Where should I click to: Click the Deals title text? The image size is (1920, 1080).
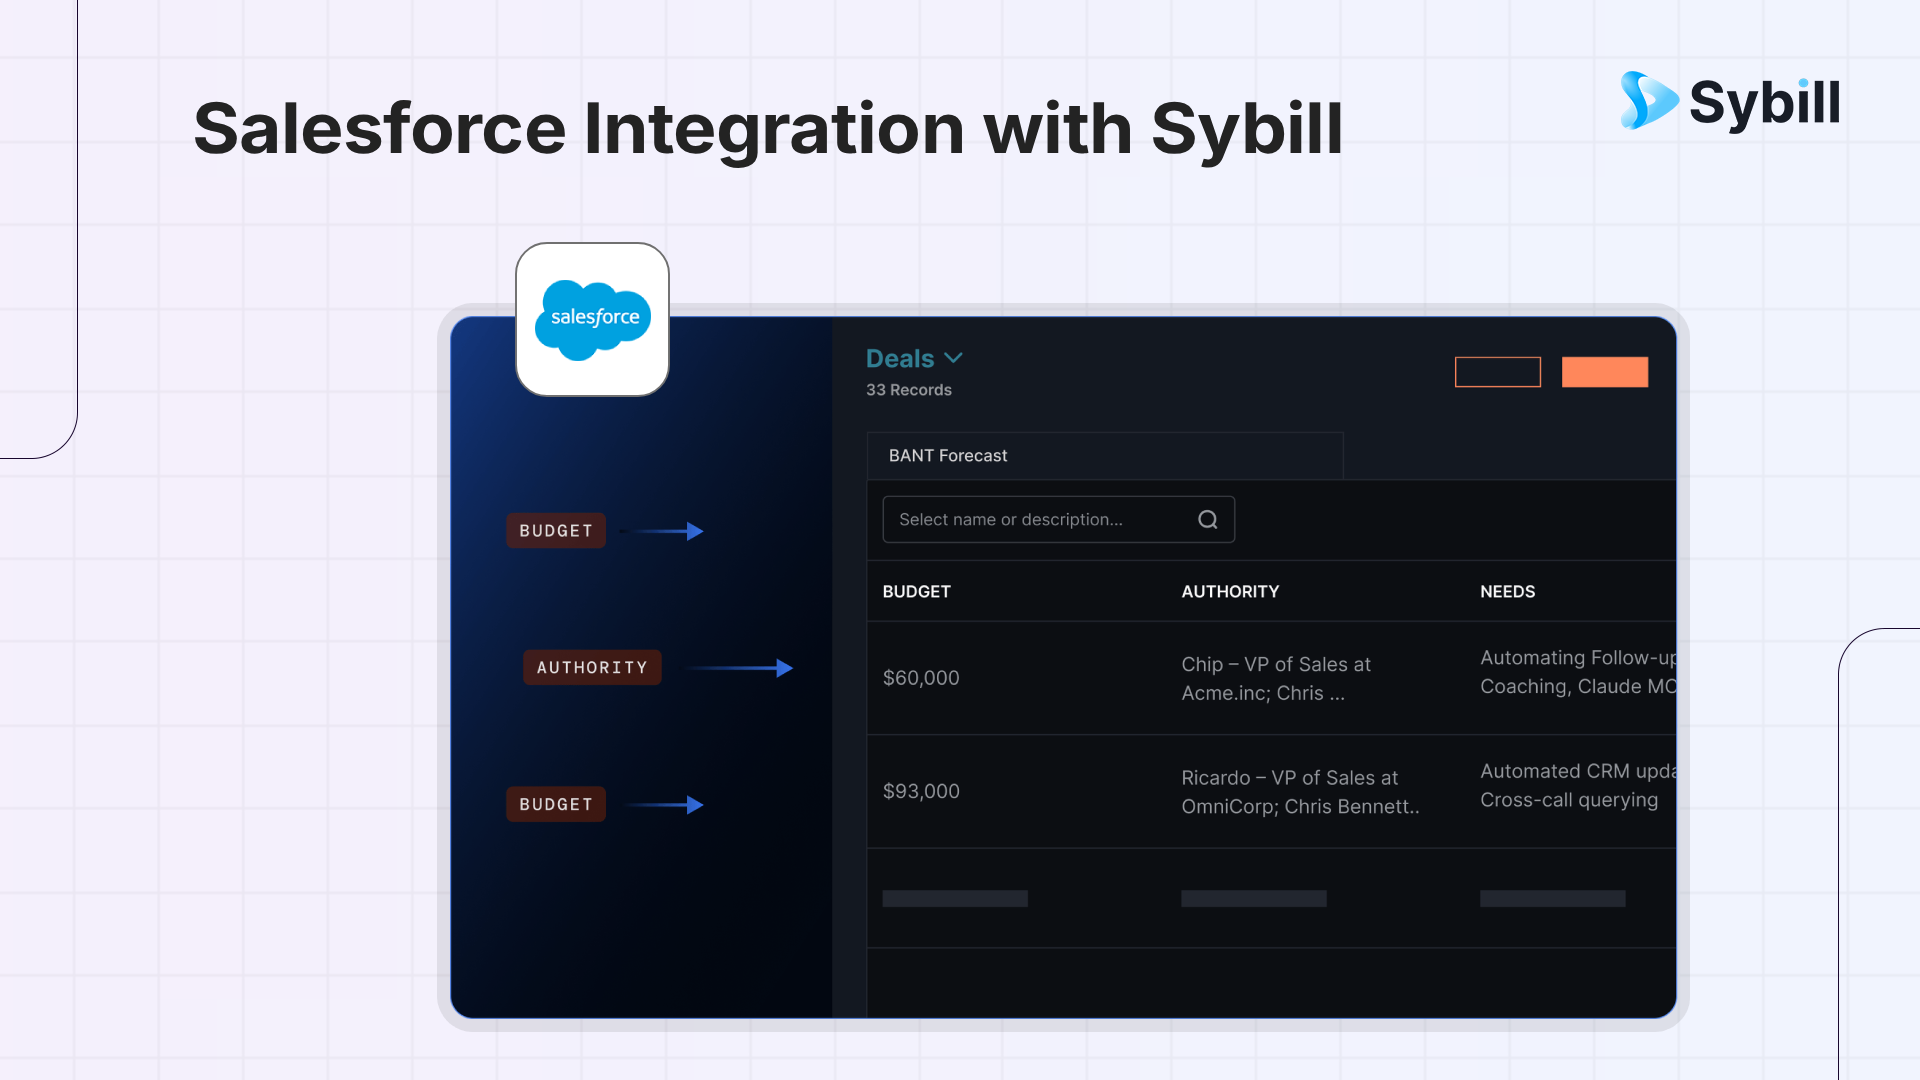click(899, 358)
